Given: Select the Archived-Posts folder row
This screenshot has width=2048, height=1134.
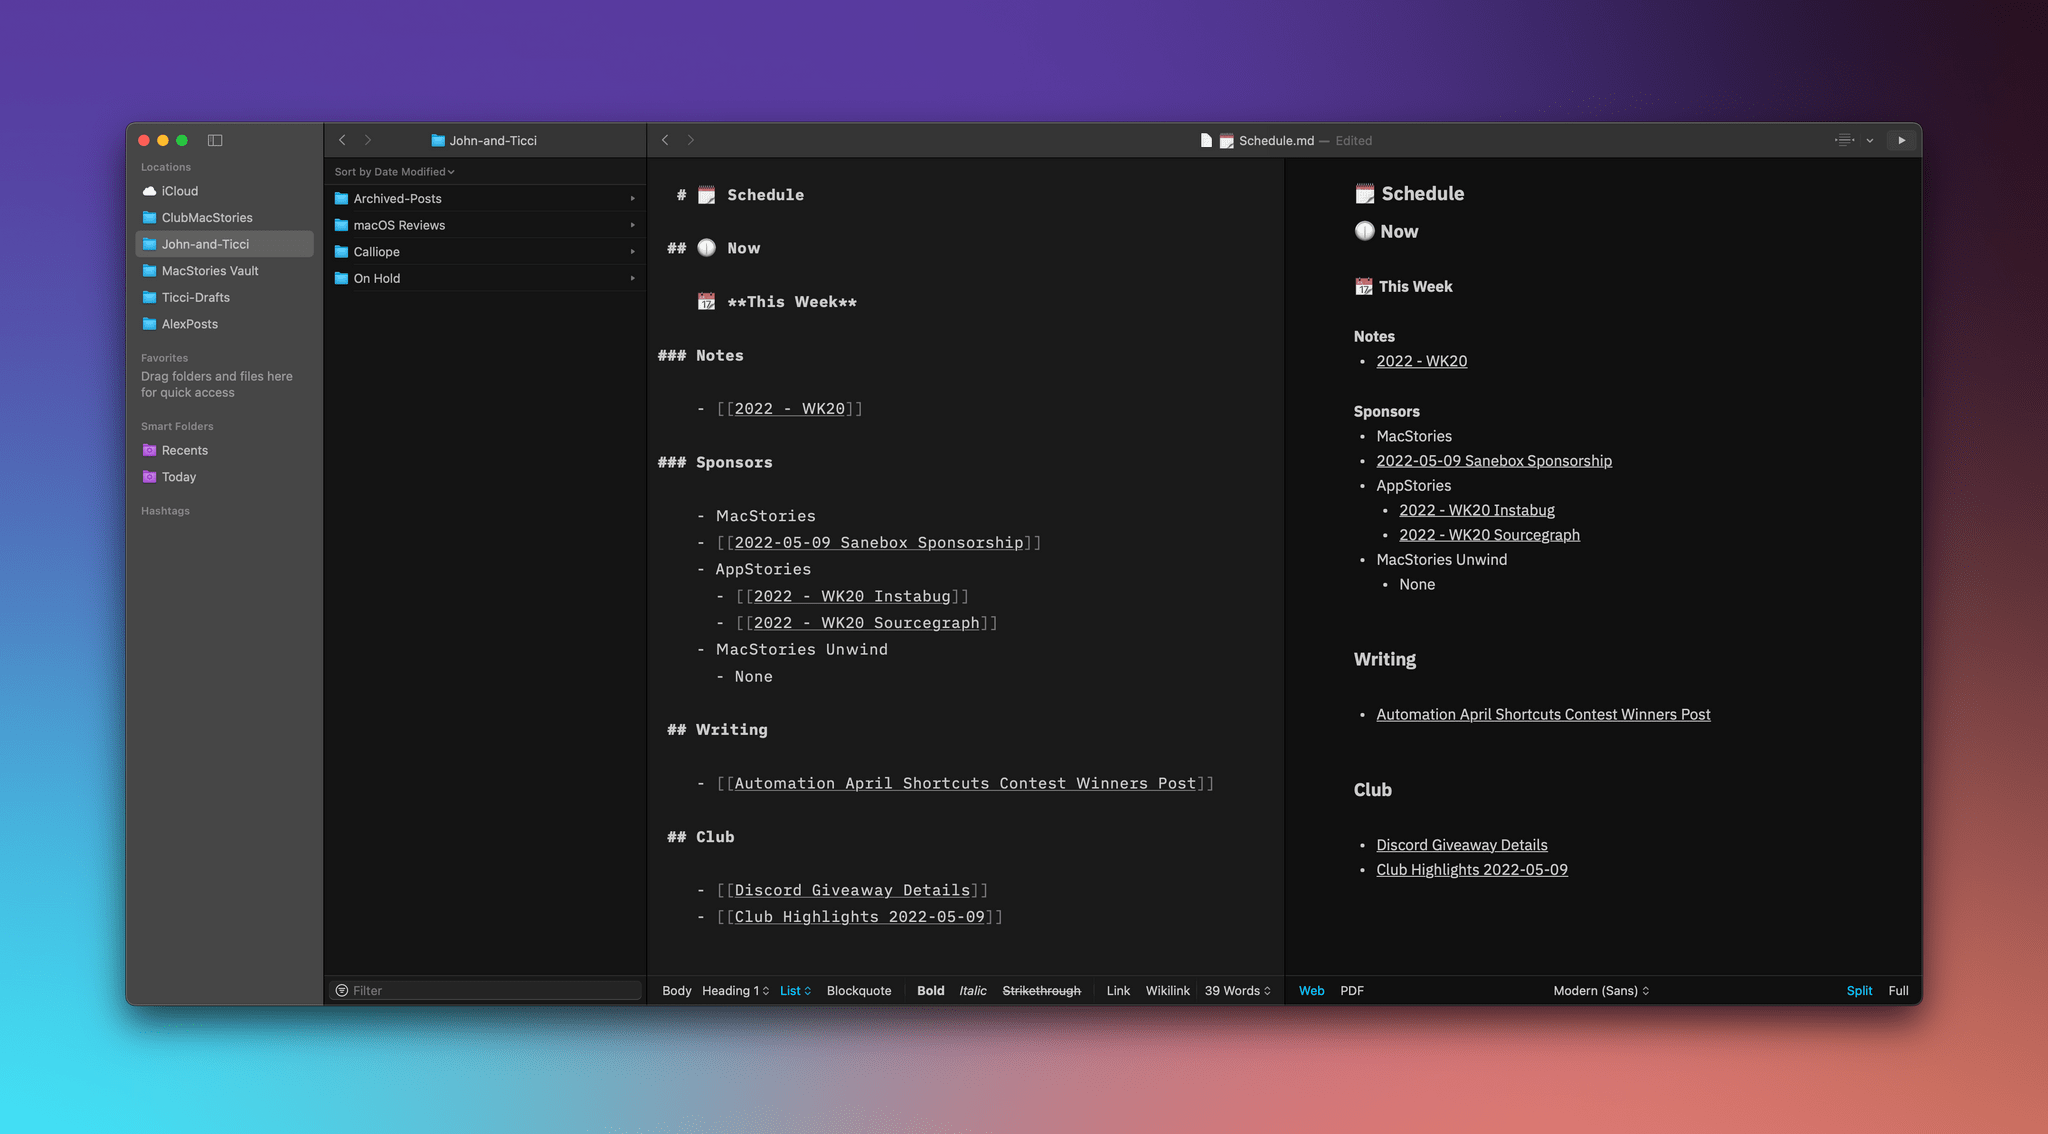Looking at the screenshot, I should click(485, 198).
